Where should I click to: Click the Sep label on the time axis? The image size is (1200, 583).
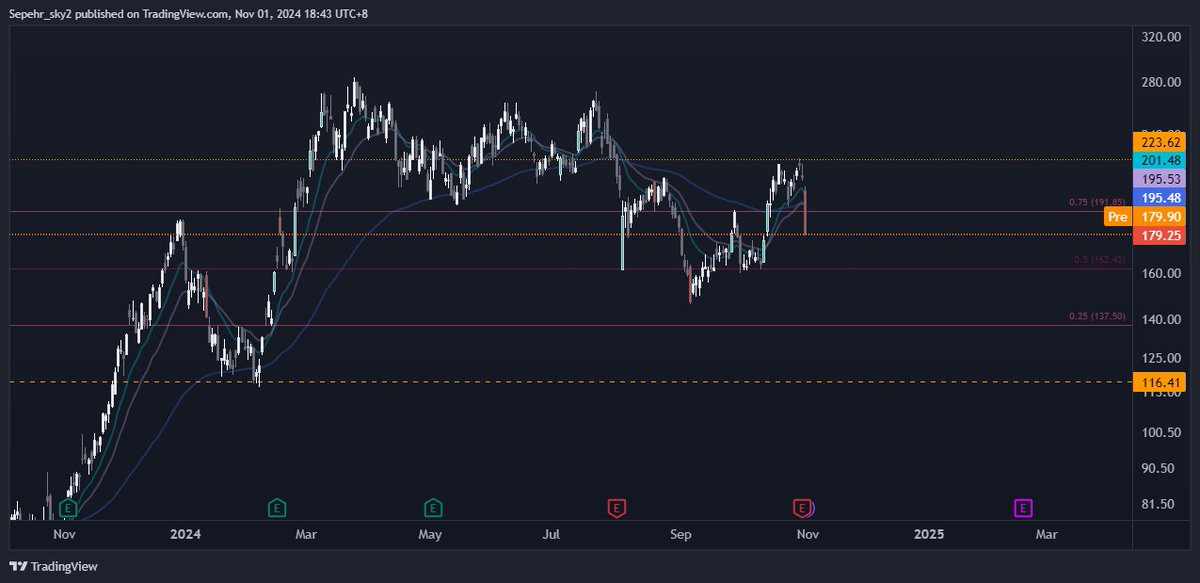point(681,535)
